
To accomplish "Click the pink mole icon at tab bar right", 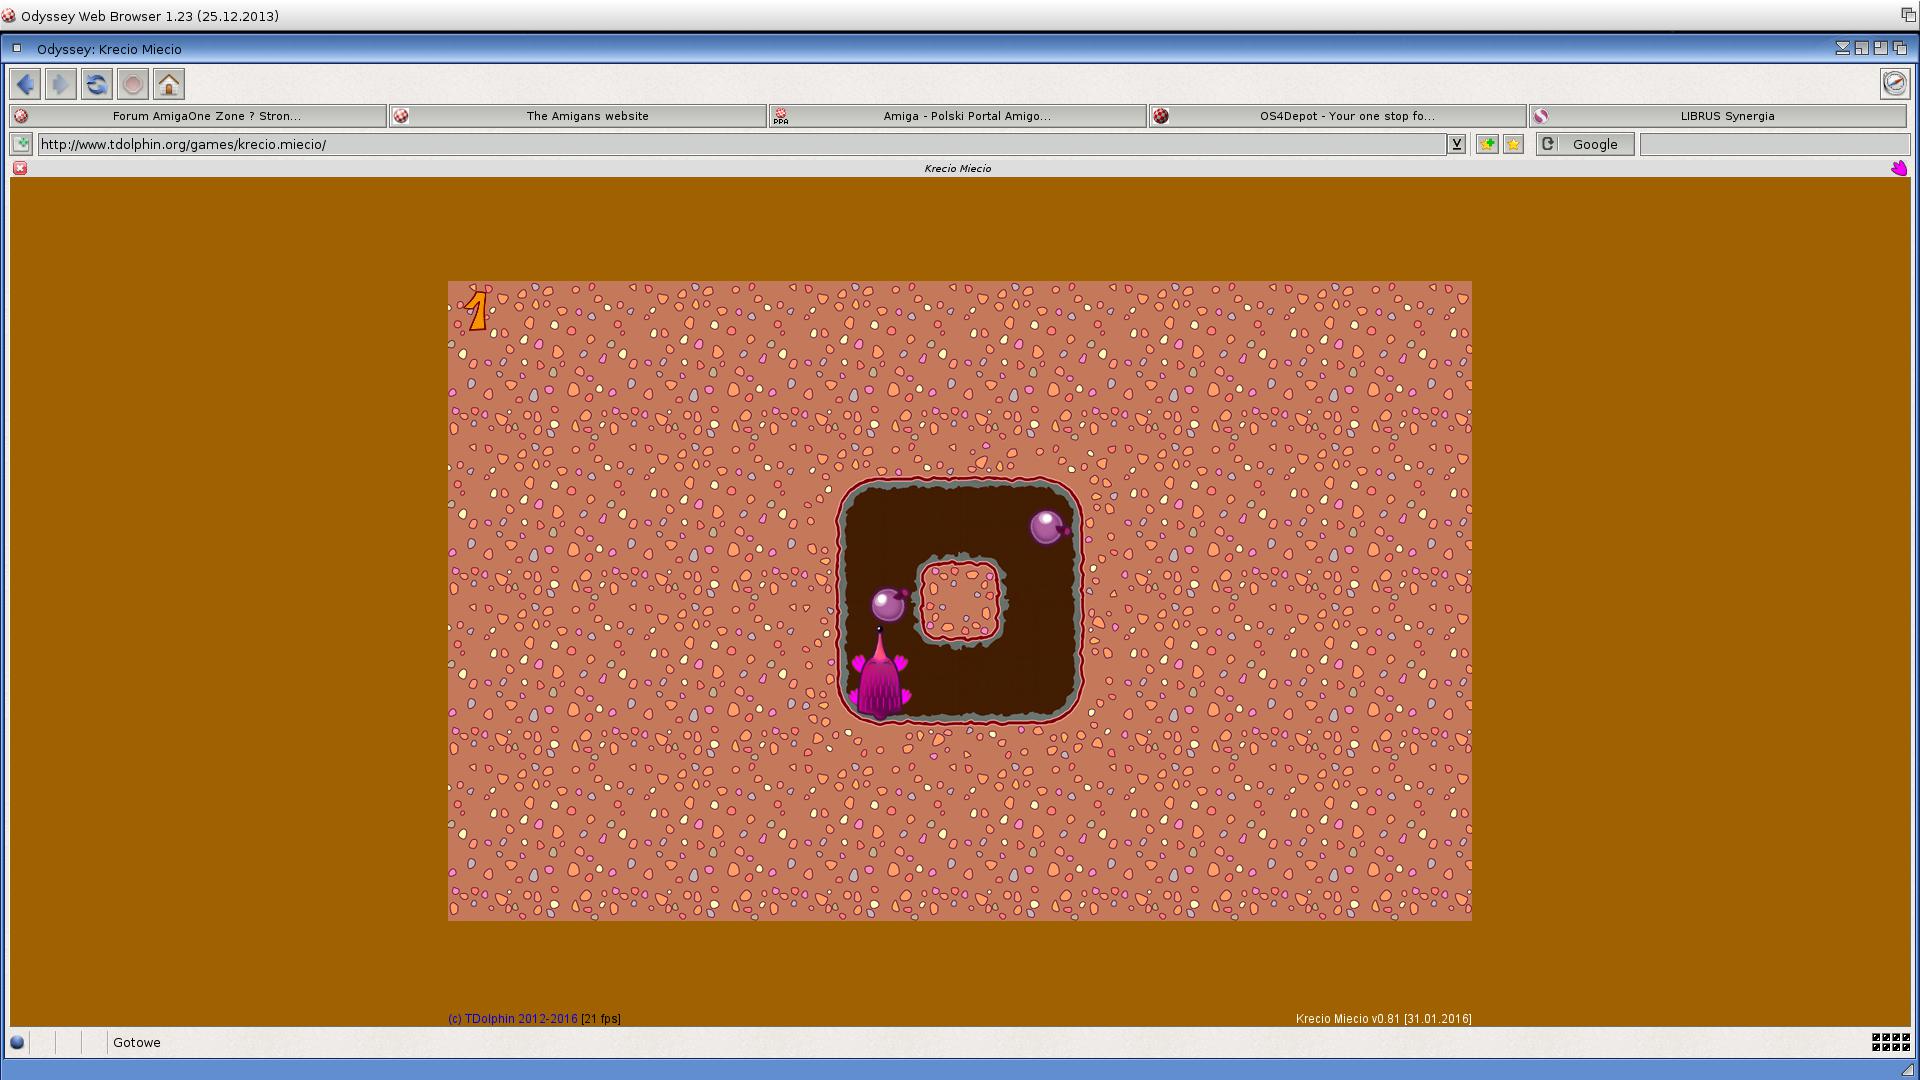I will point(1899,168).
